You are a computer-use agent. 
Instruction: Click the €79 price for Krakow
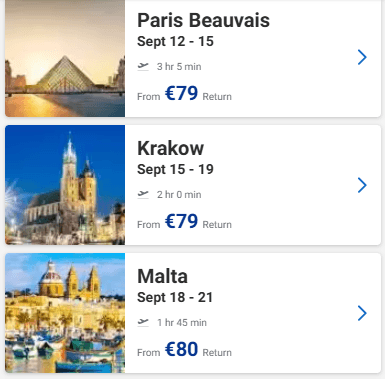pyautogui.click(x=181, y=221)
